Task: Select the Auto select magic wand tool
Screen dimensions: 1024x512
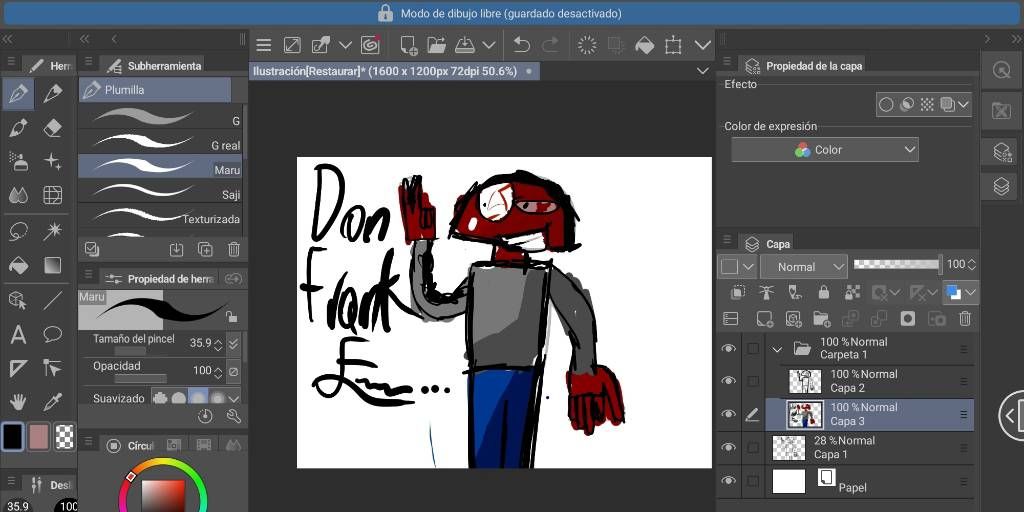Action: coord(53,231)
